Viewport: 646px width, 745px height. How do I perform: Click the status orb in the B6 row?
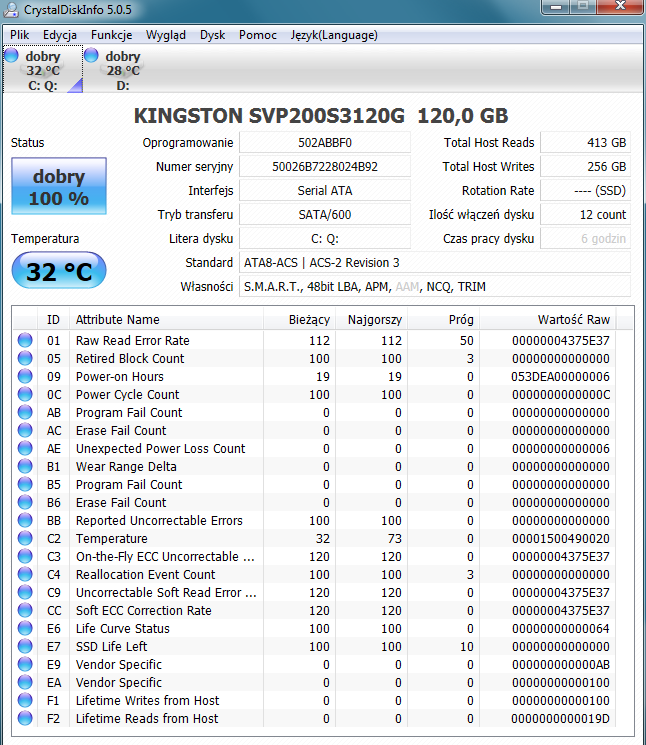(25, 503)
